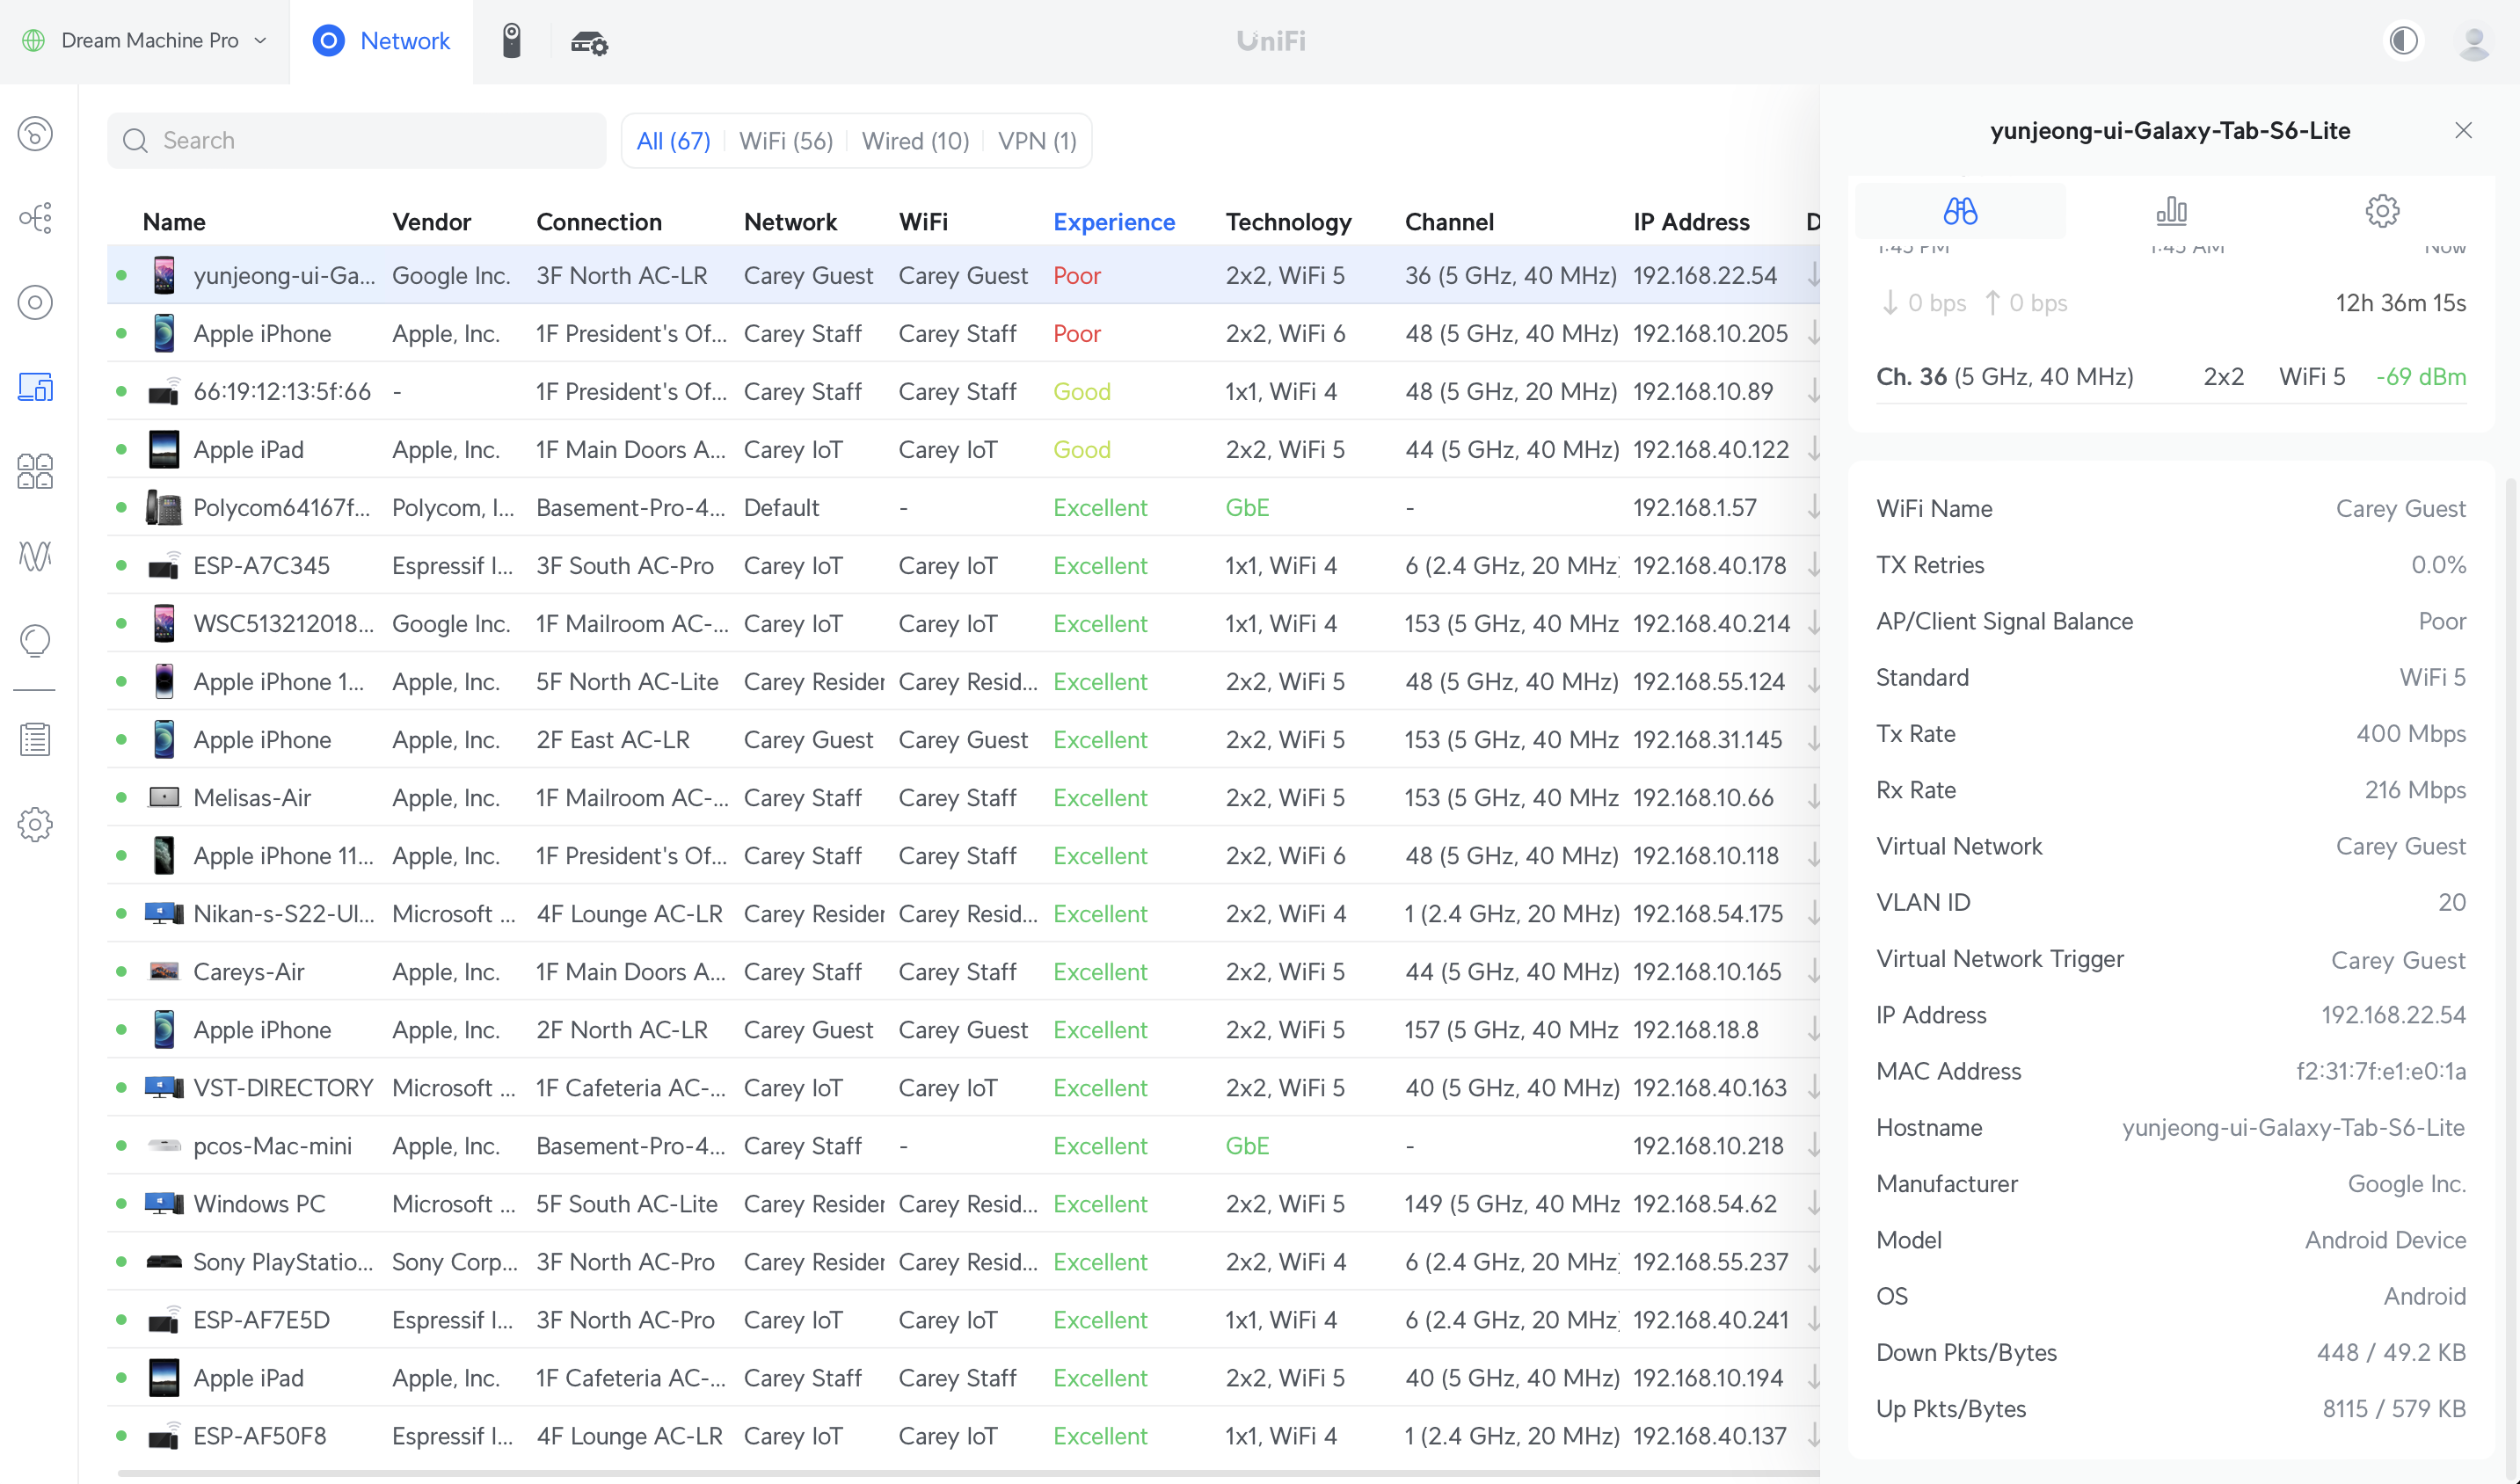
Task: Click the client Search field
Action: pos(357,141)
